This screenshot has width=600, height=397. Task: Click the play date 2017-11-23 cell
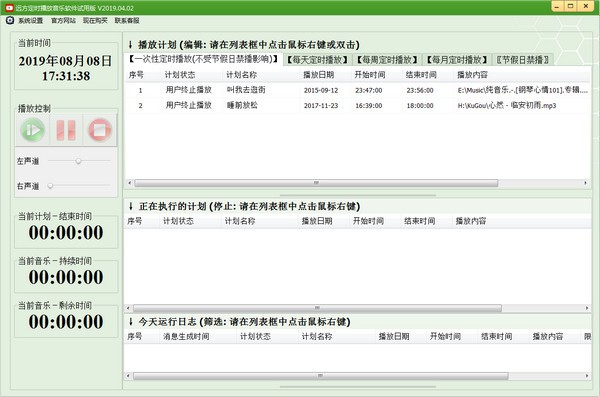(321, 106)
